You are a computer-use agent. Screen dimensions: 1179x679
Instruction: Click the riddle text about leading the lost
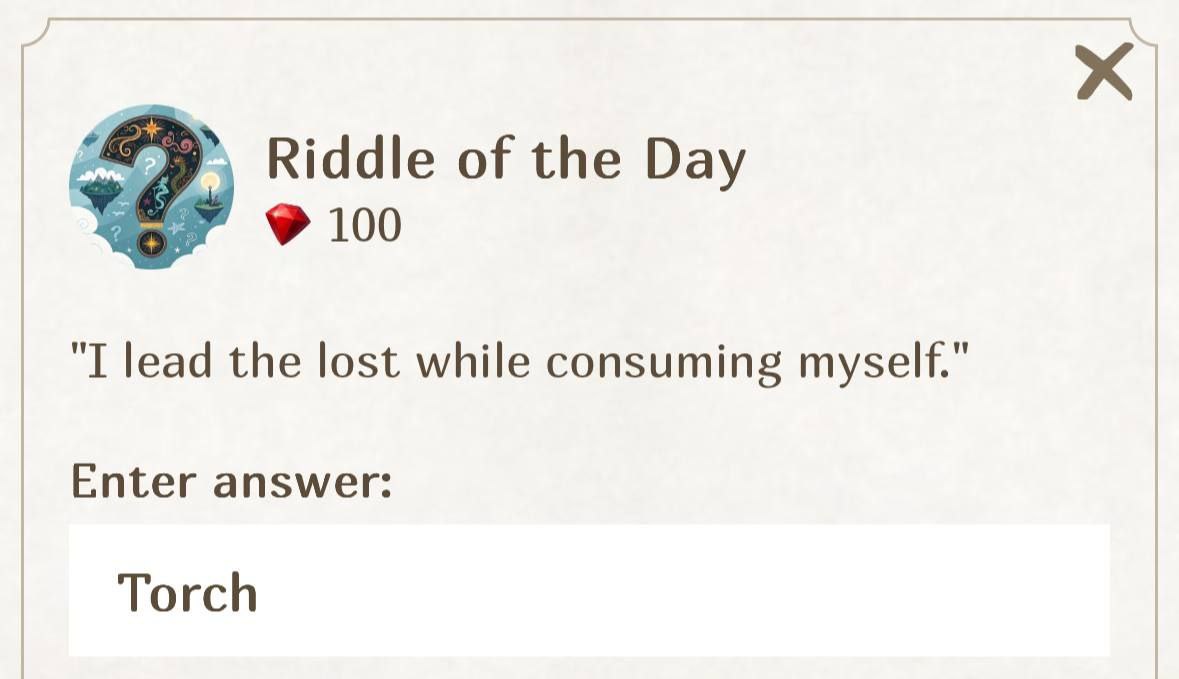pyautogui.click(x=520, y=361)
